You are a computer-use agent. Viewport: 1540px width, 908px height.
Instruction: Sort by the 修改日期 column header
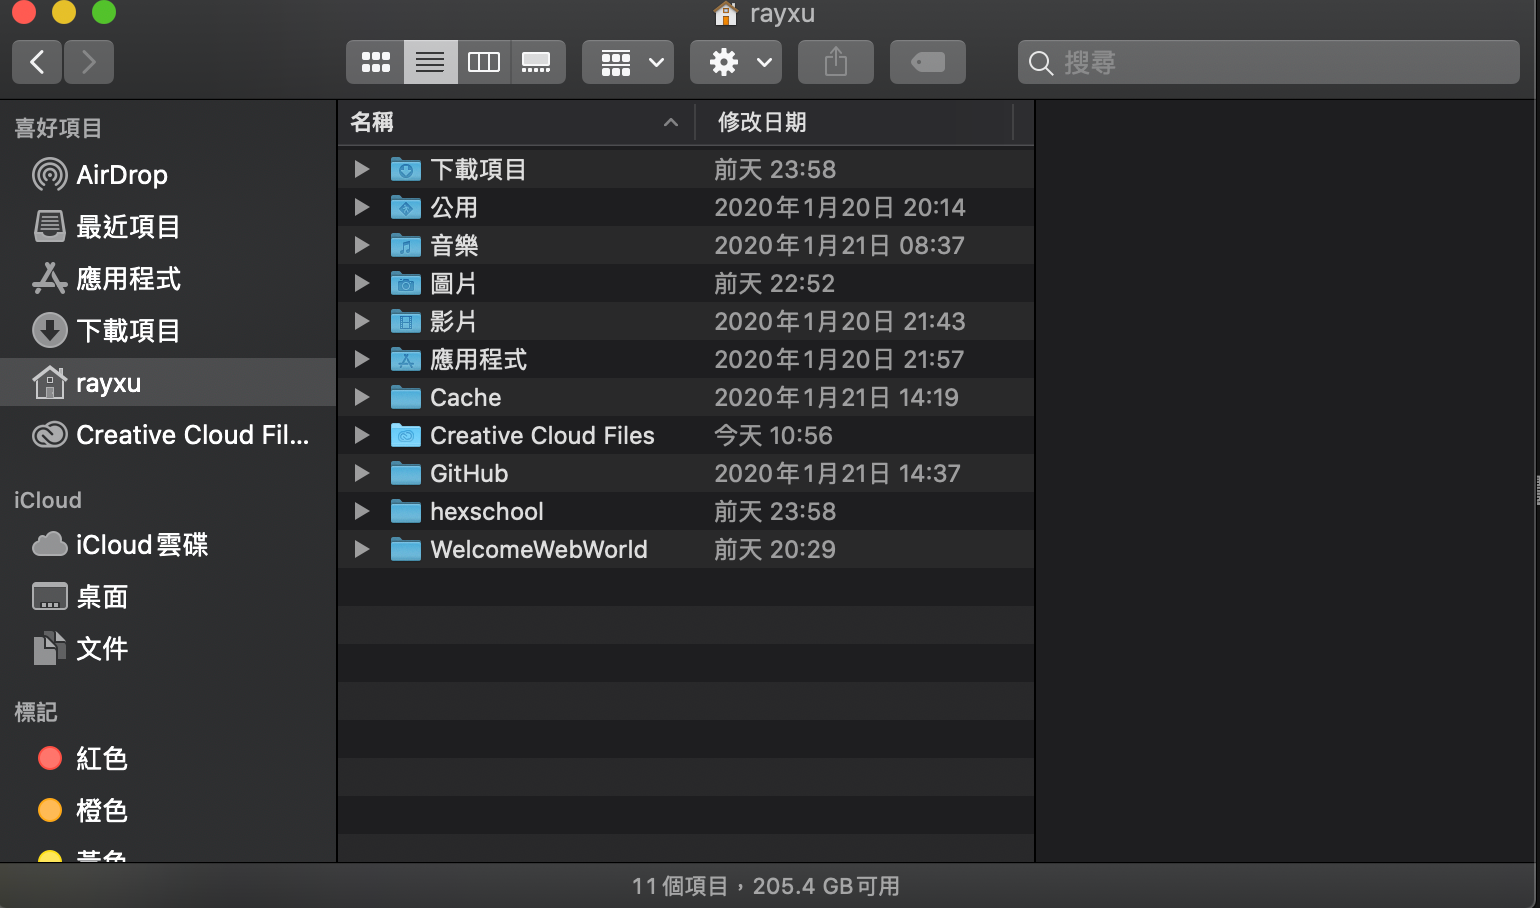(x=854, y=122)
